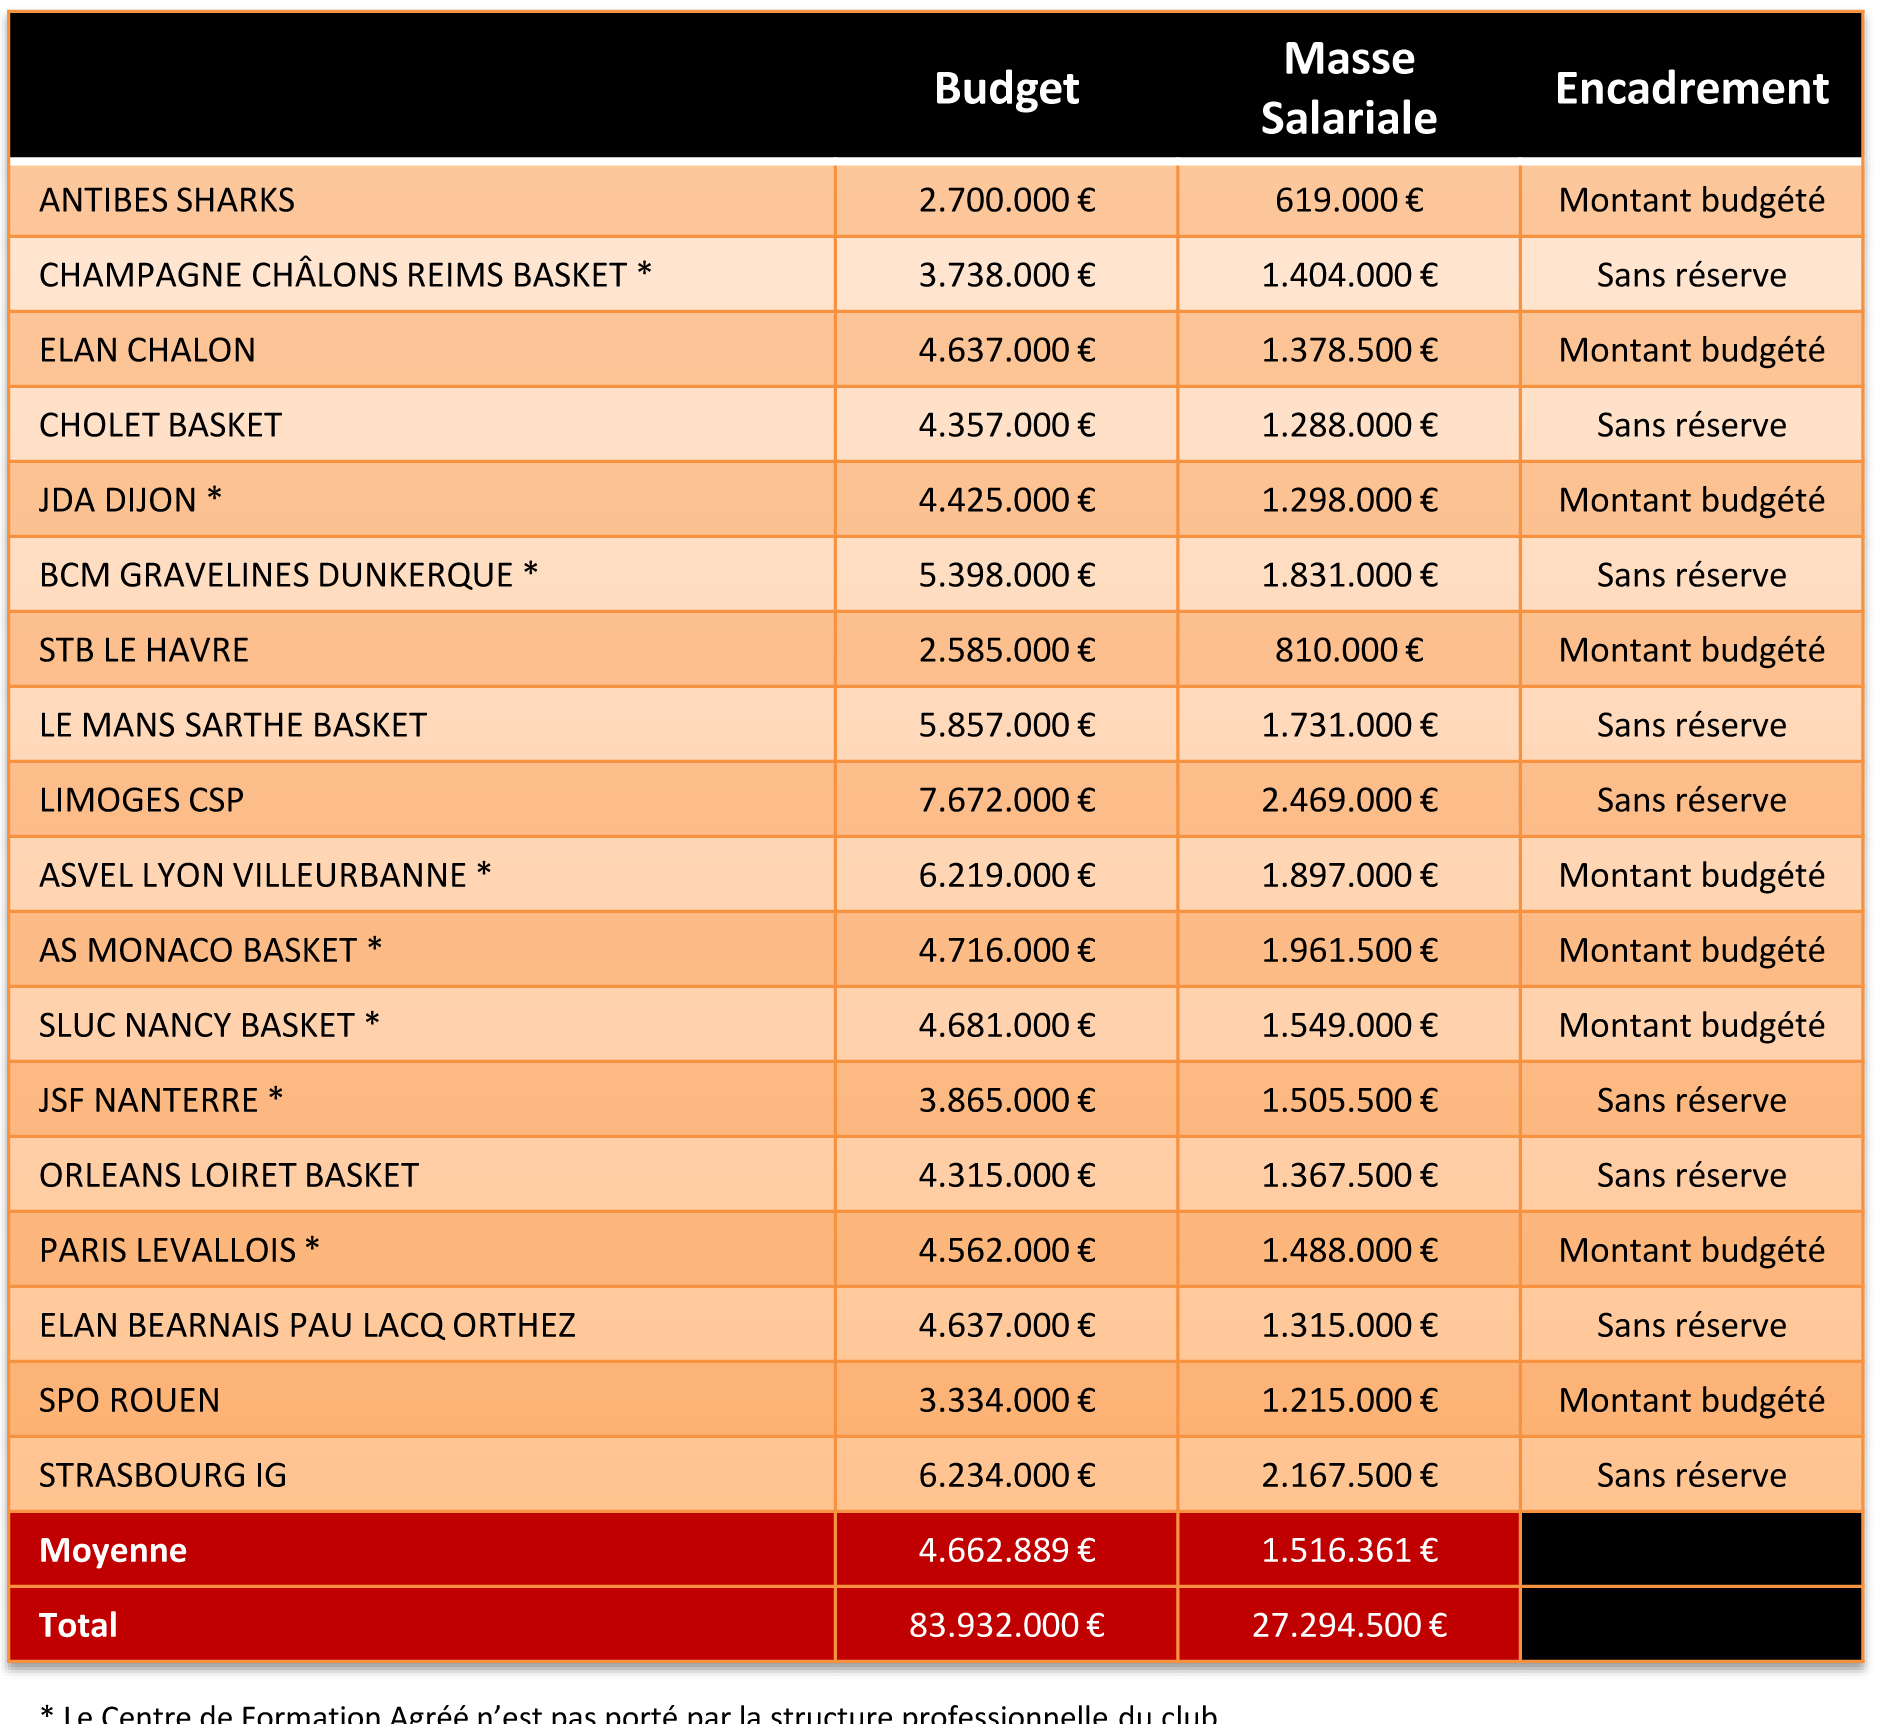Select the Total budget value 83.932.000 €
This screenshot has width=1884, height=1724.
pos(1006,1625)
